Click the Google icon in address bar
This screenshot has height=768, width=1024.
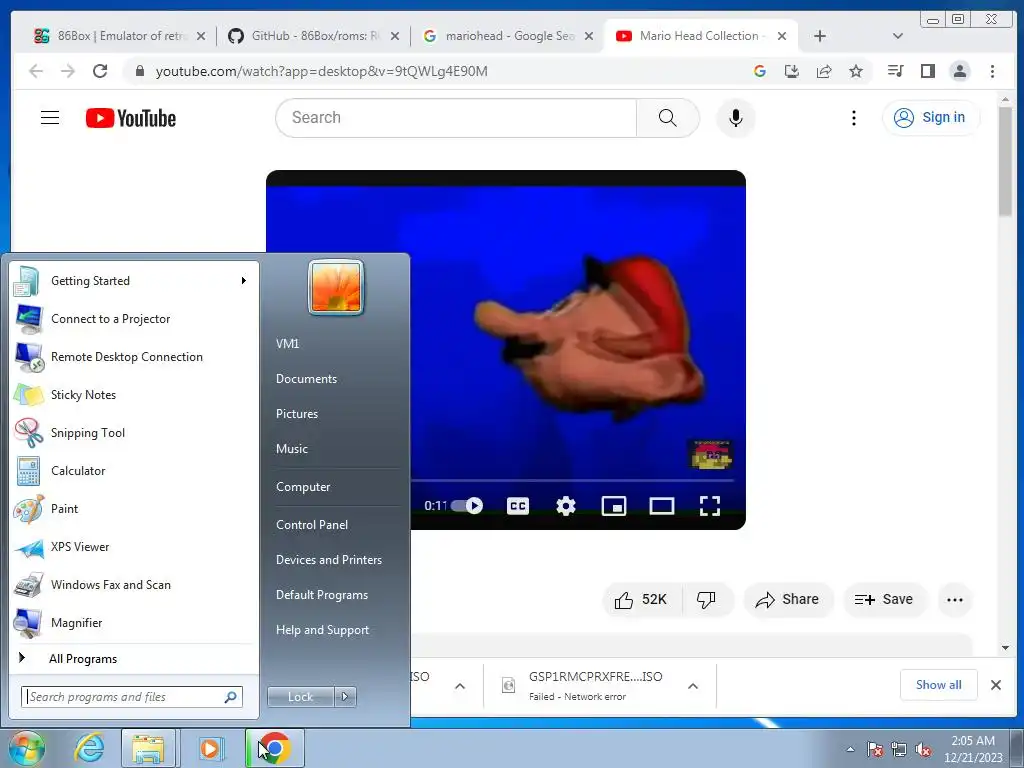[760, 71]
